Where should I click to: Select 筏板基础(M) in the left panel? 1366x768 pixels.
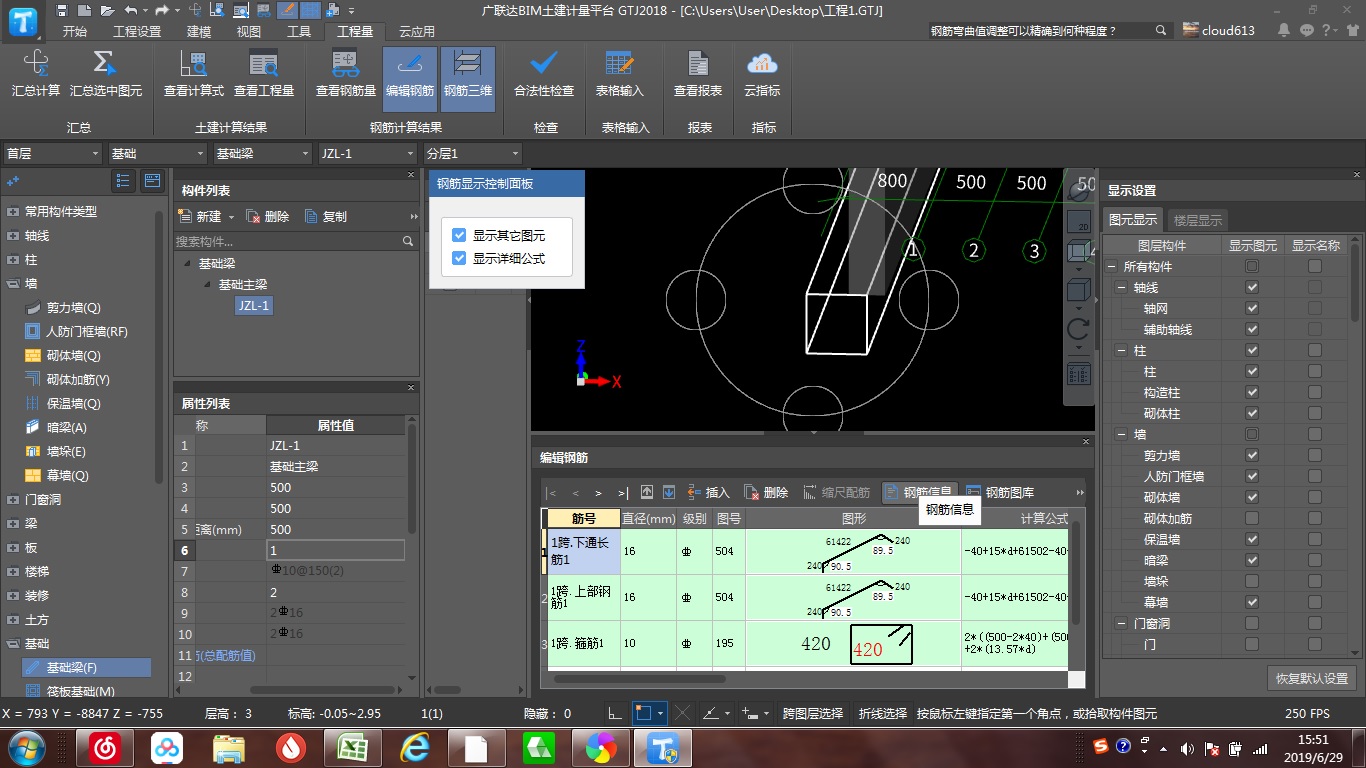[80, 691]
